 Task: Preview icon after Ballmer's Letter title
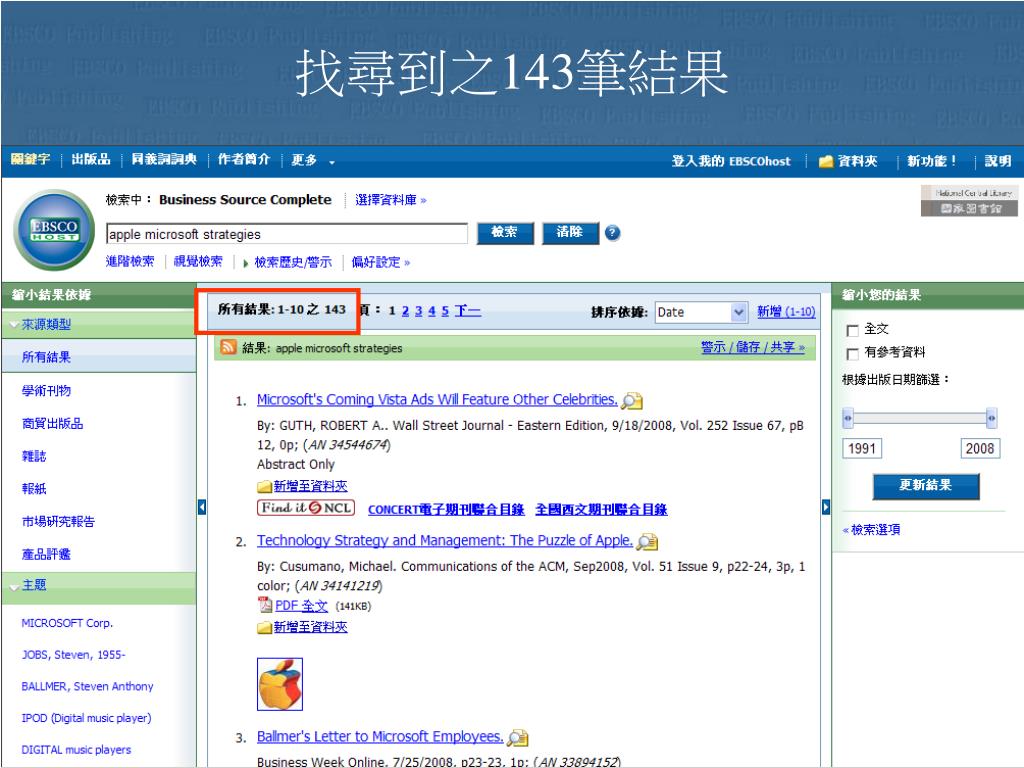point(518,737)
